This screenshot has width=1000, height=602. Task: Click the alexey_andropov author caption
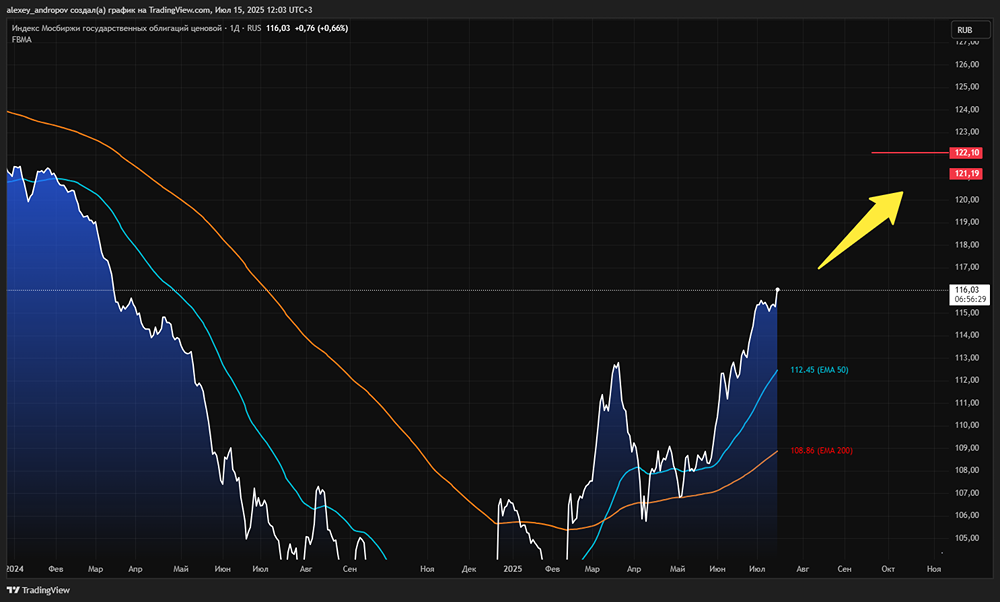tap(37, 10)
